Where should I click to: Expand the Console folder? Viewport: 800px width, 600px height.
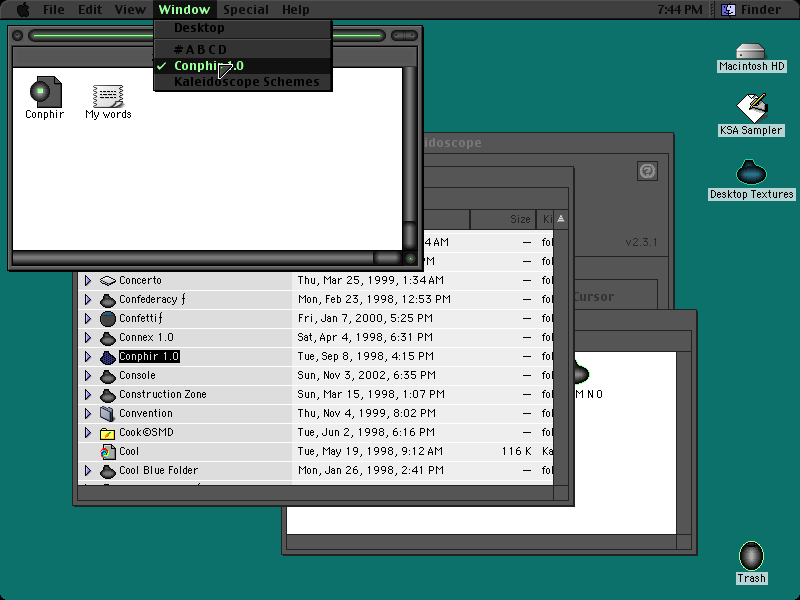click(88, 376)
